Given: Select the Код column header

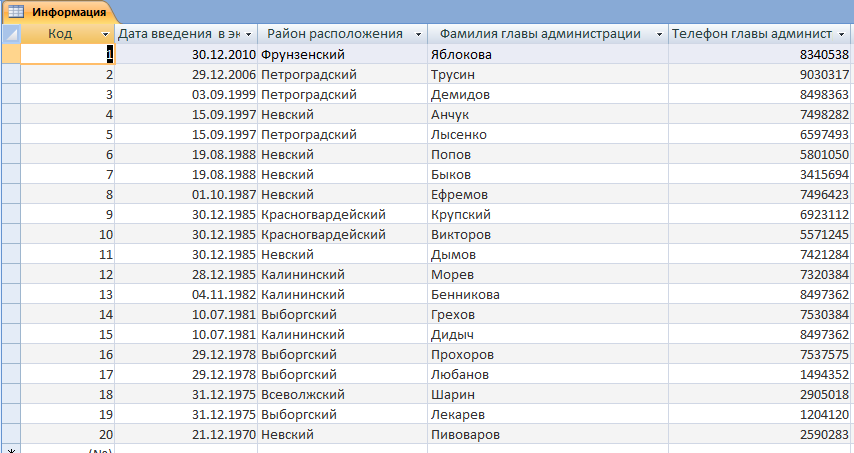Looking at the screenshot, I should tap(68, 34).
